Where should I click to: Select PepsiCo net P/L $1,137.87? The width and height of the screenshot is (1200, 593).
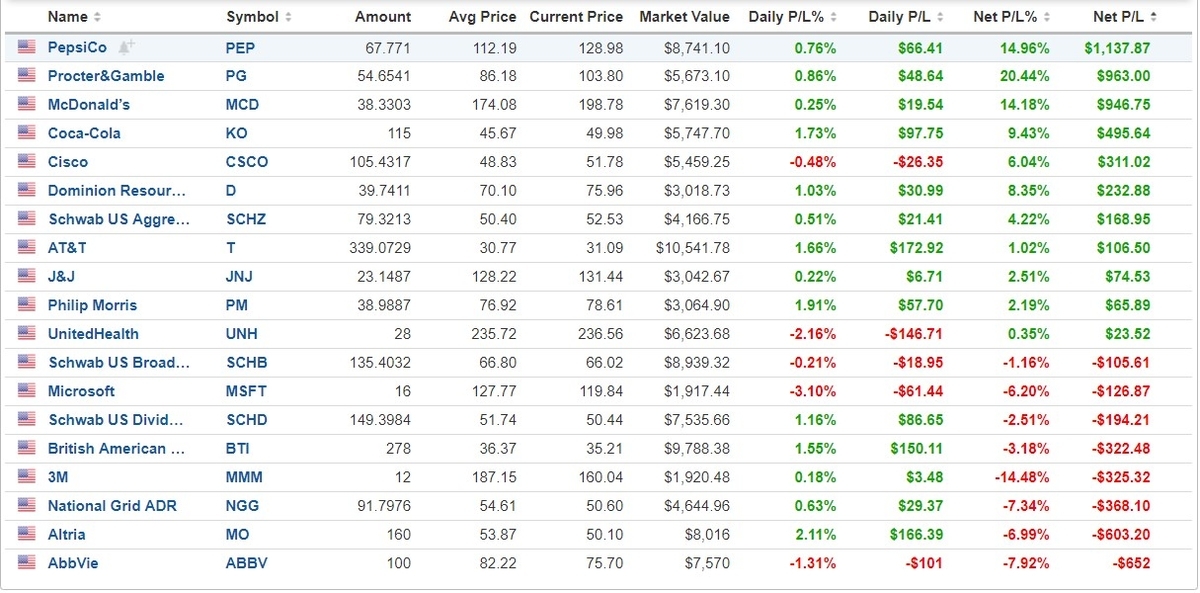pos(1117,48)
